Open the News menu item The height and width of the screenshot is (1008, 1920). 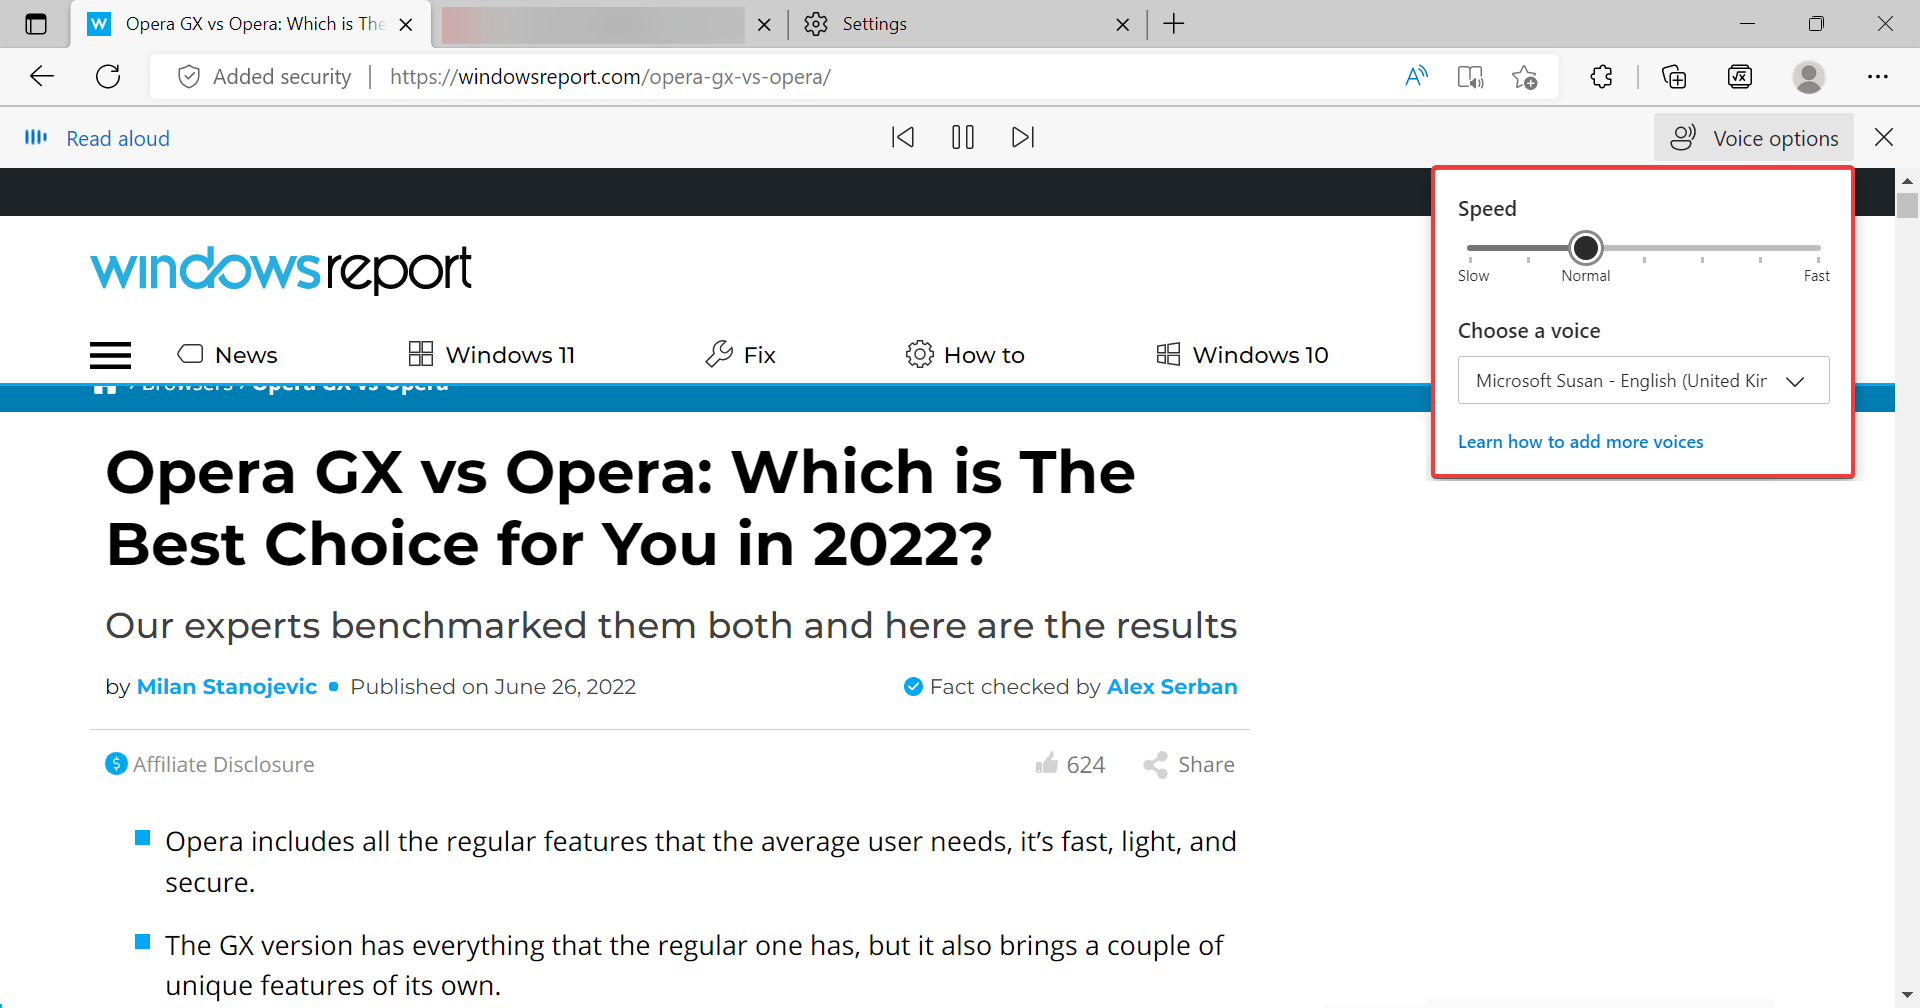point(227,355)
